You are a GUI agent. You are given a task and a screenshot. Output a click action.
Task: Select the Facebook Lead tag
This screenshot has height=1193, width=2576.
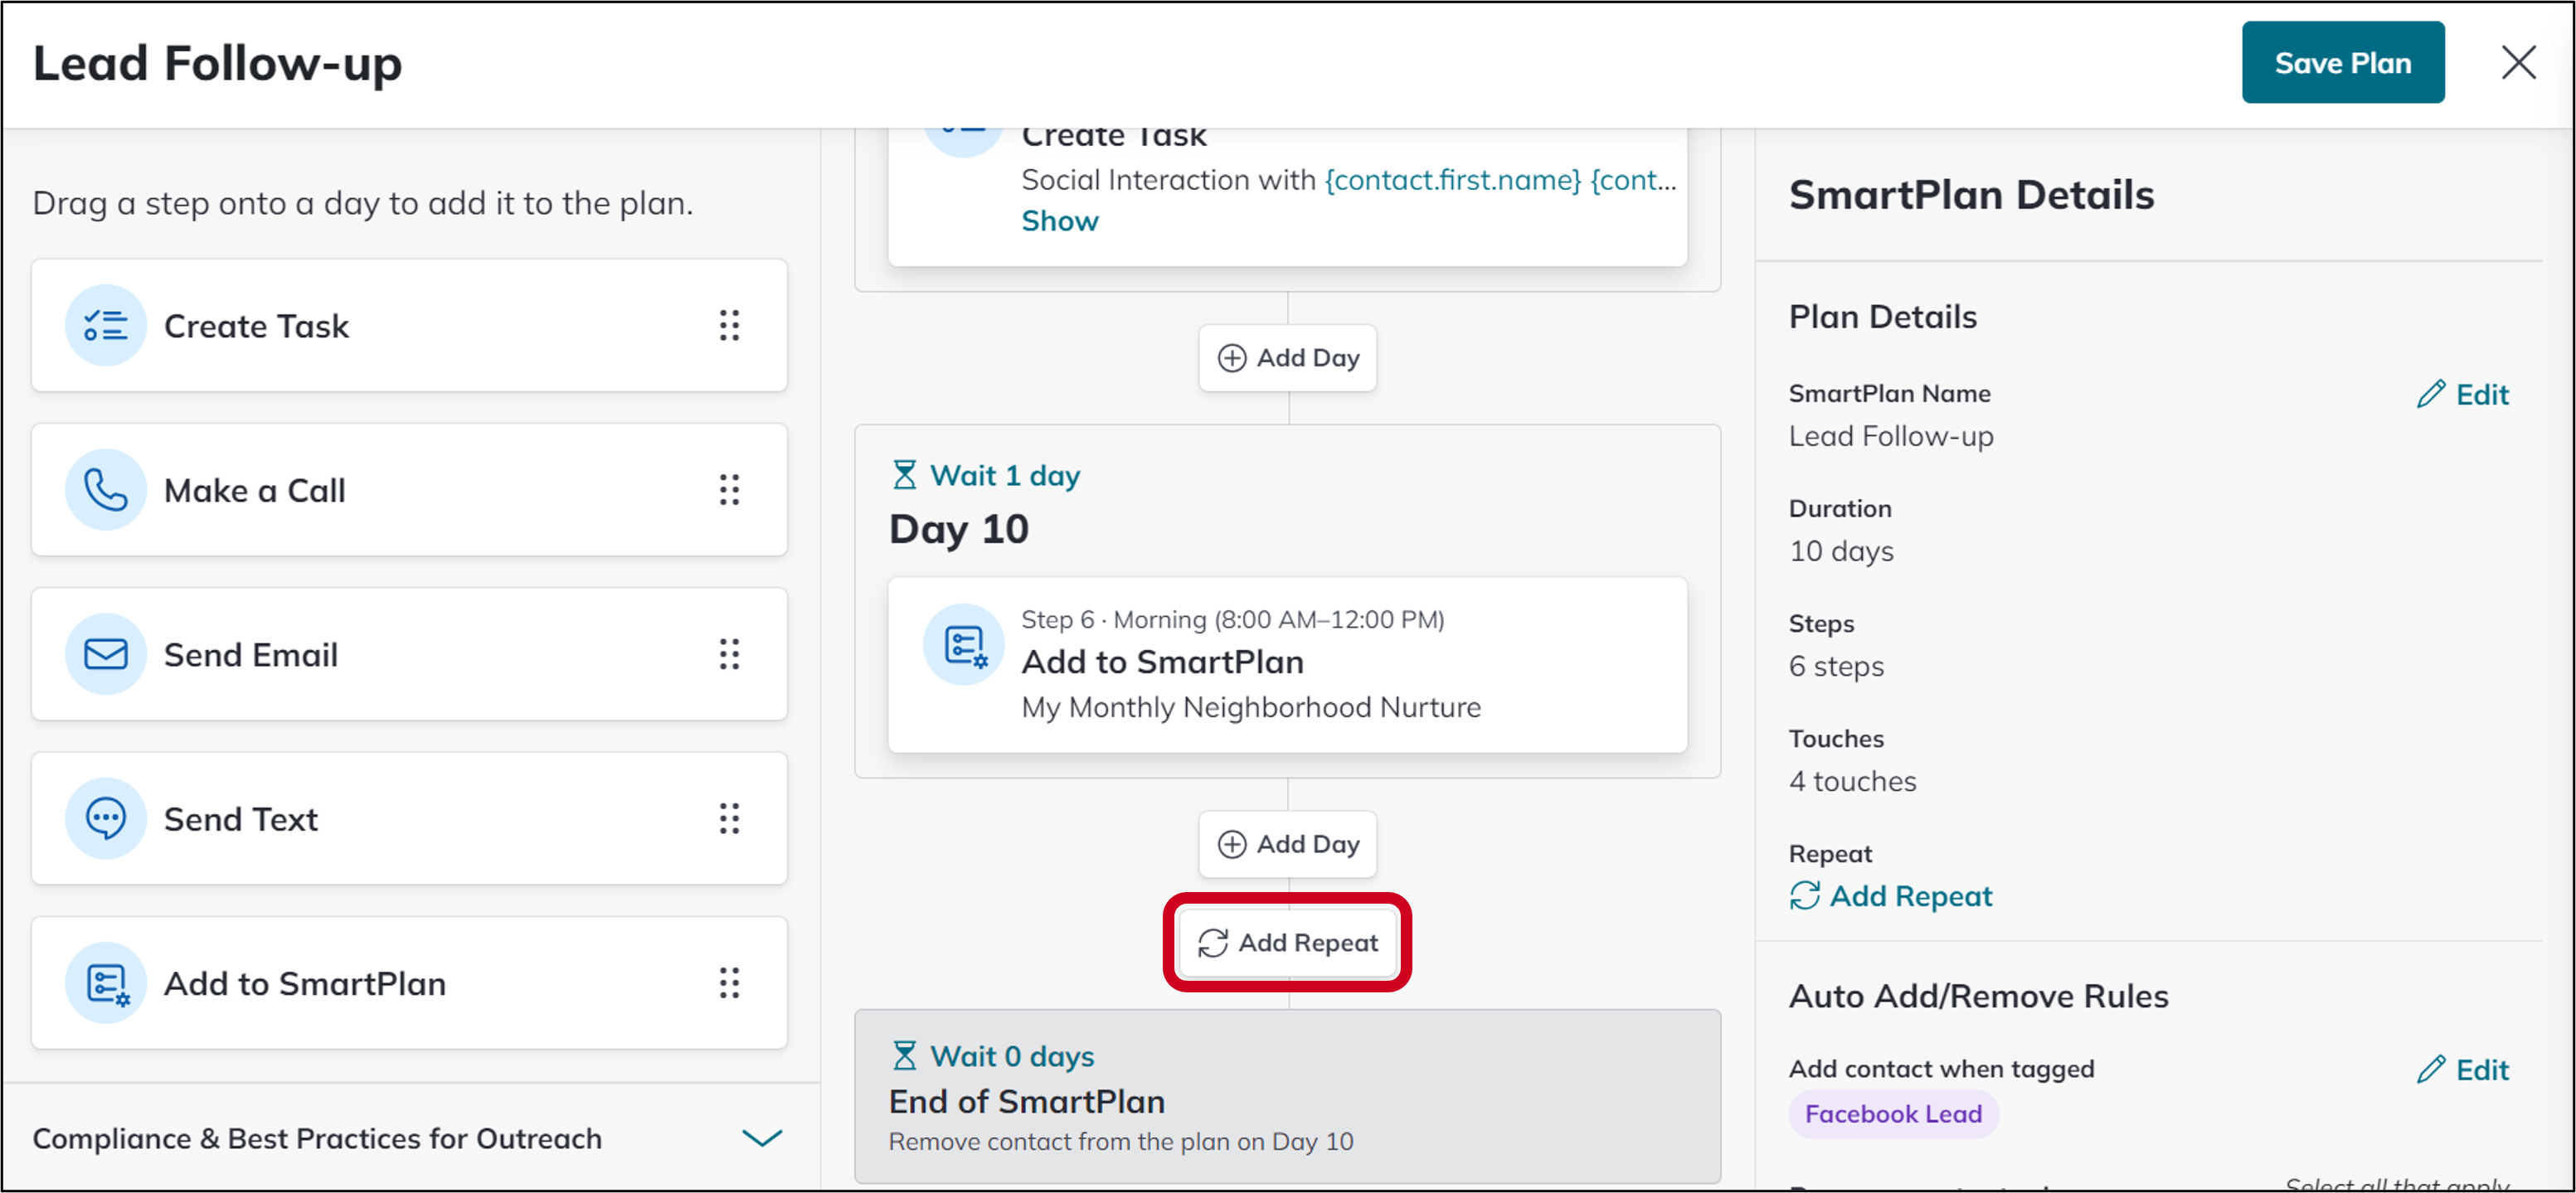[x=1893, y=1114]
